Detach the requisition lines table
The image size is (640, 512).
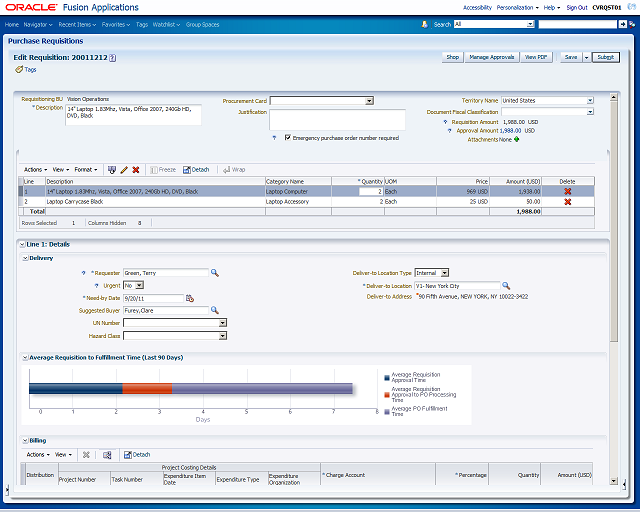click(x=196, y=170)
